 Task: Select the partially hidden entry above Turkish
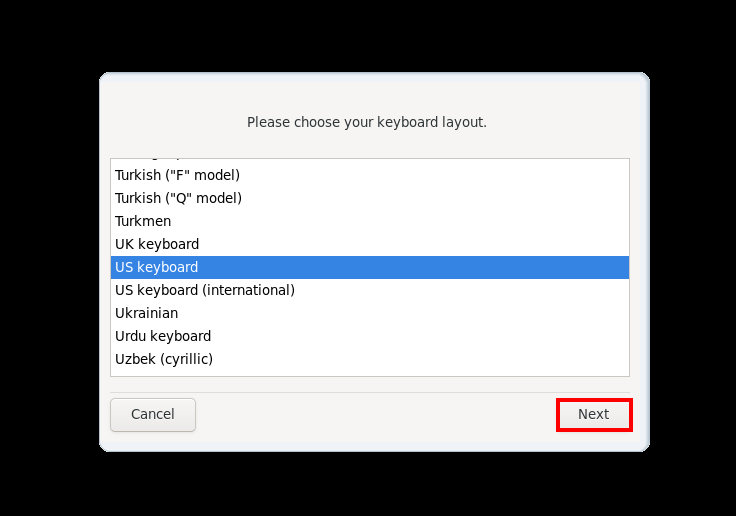pyautogui.click(x=370, y=161)
